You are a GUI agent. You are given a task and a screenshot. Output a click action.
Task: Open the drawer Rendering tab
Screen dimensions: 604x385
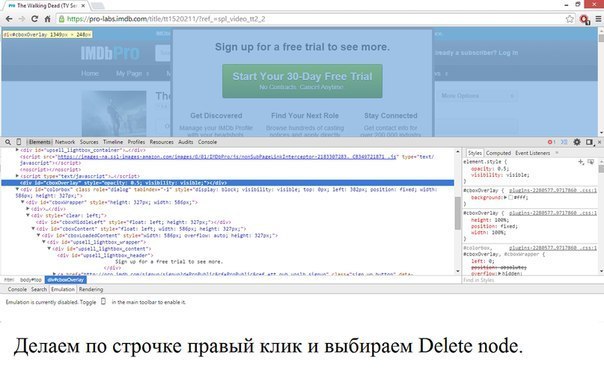[91, 289]
